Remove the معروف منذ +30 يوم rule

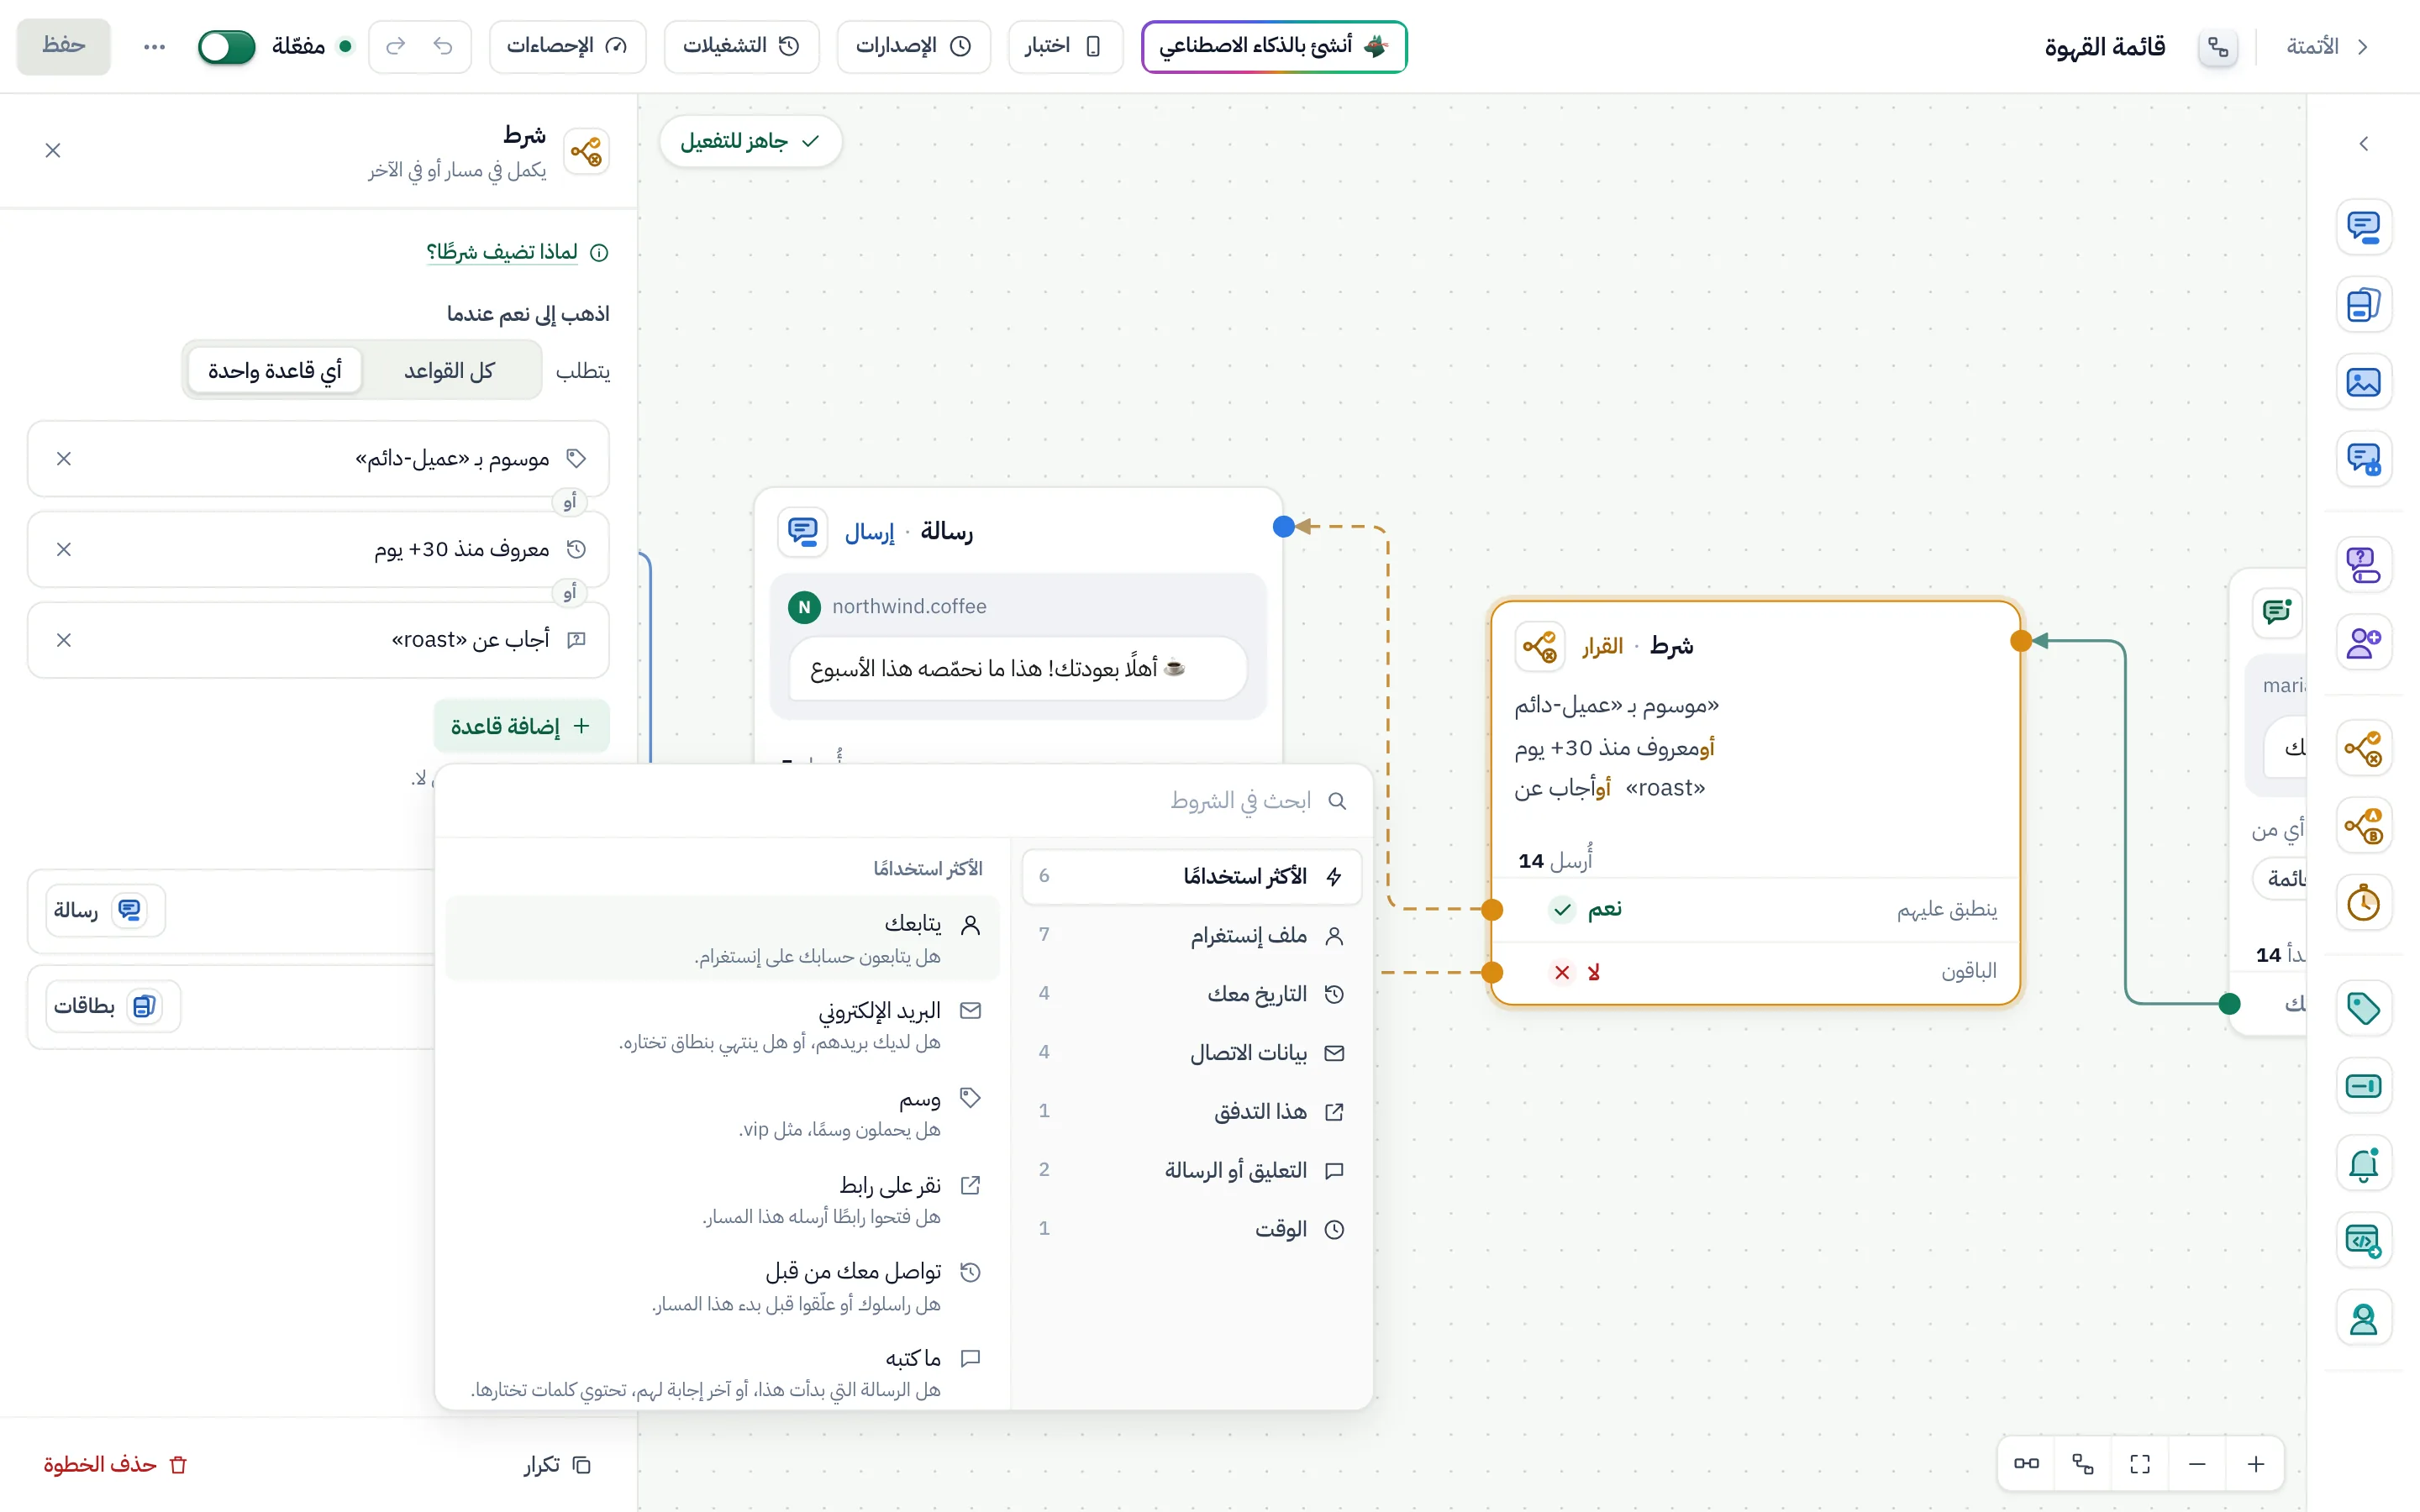[x=64, y=549]
